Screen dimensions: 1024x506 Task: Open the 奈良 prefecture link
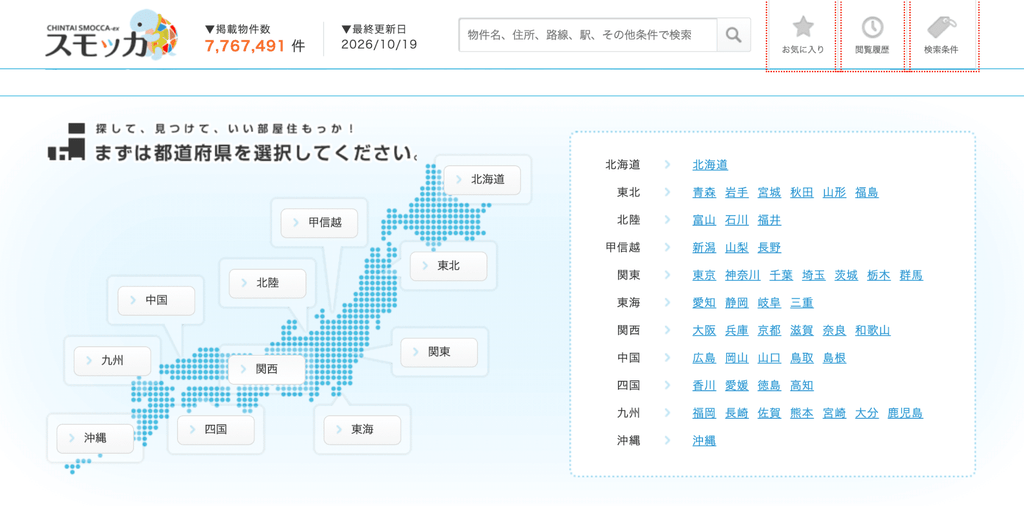(x=835, y=330)
